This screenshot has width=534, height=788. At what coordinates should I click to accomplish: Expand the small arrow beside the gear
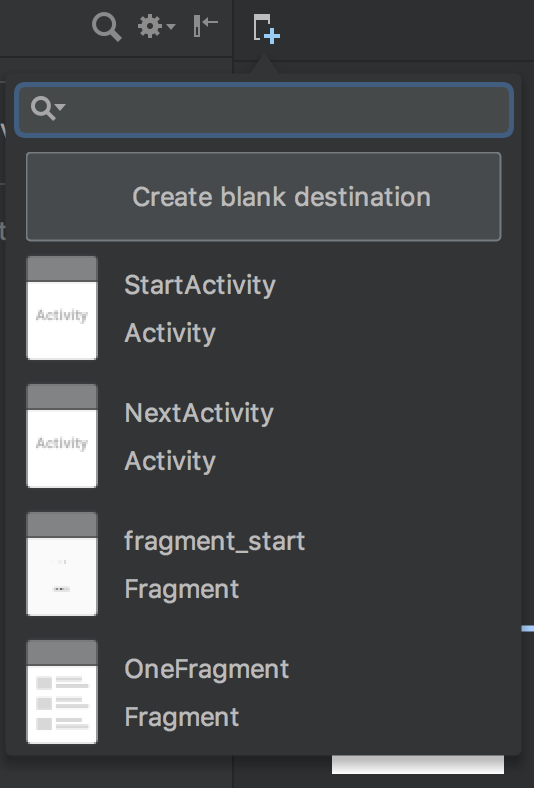coord(171,26)
